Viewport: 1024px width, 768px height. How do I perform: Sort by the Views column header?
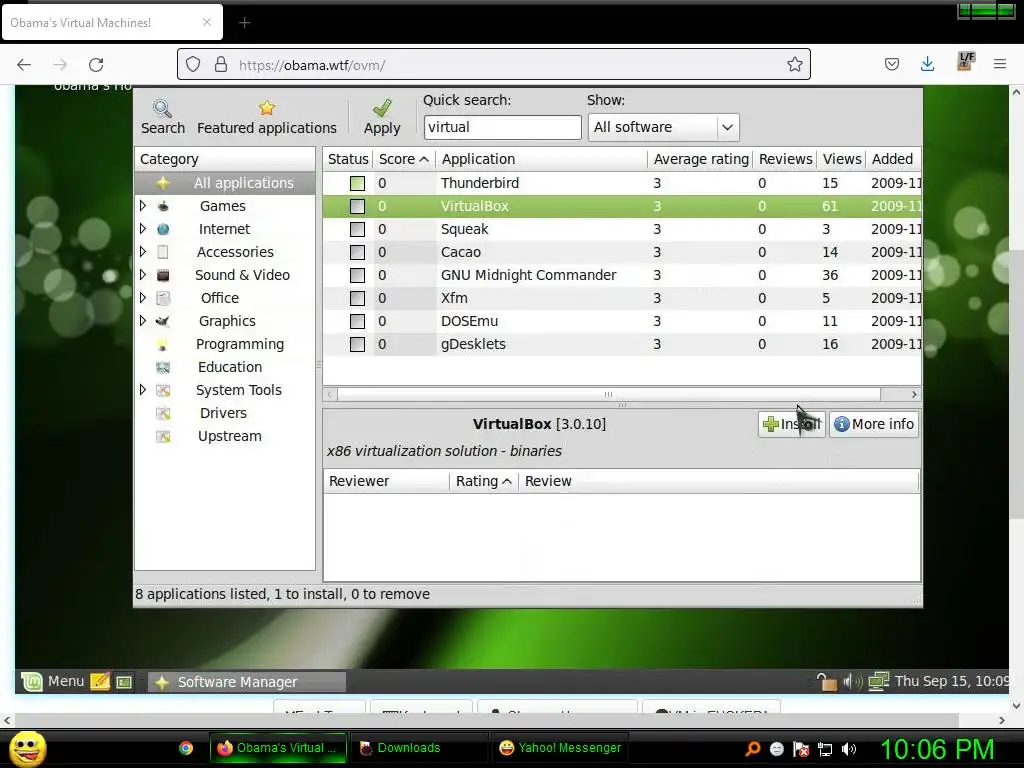841,159
